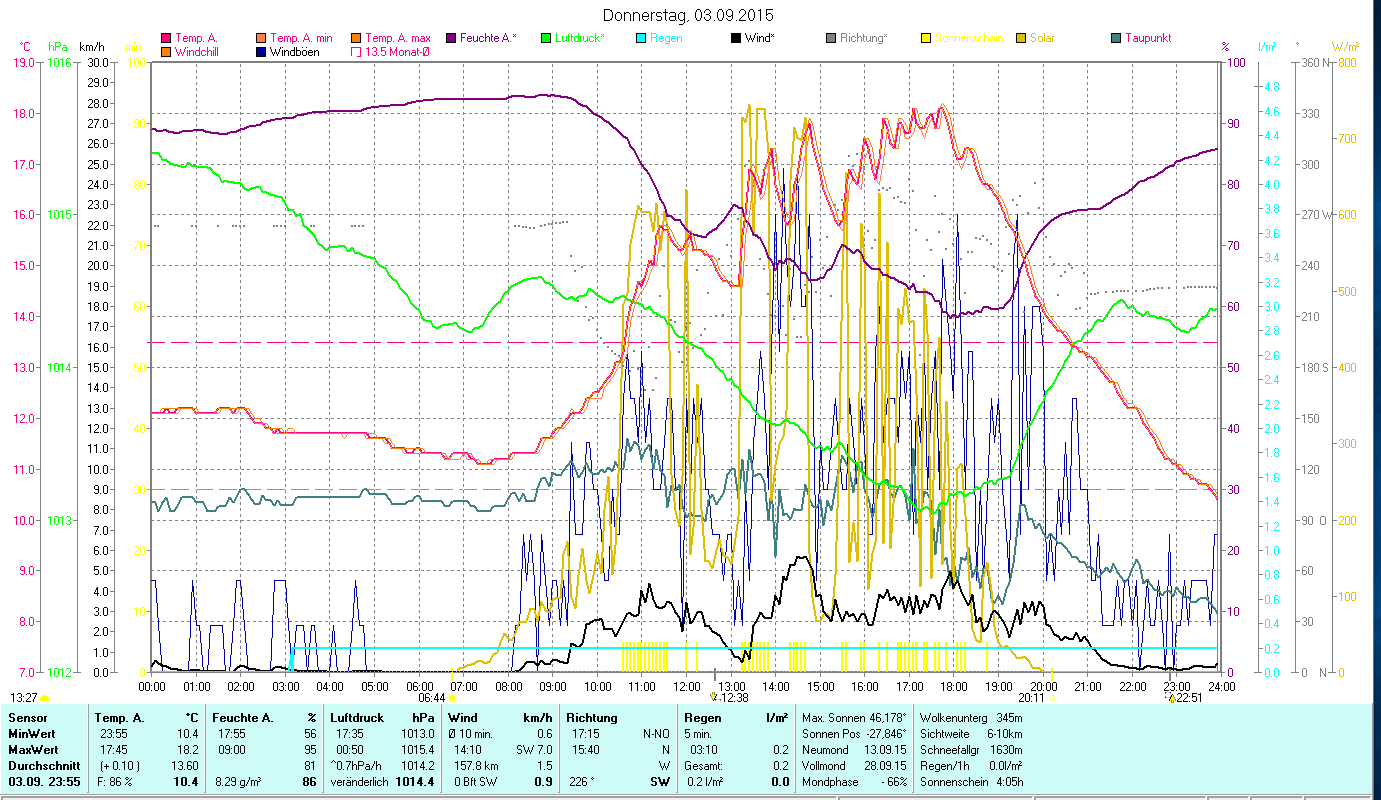
Task: Click the 12:00 time axis label
Action: click(x=686, y=686)
